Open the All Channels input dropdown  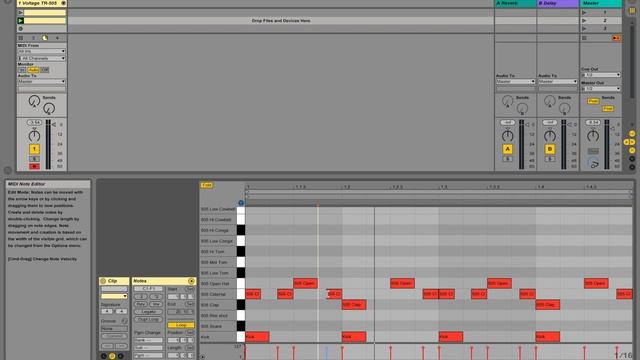41,58
